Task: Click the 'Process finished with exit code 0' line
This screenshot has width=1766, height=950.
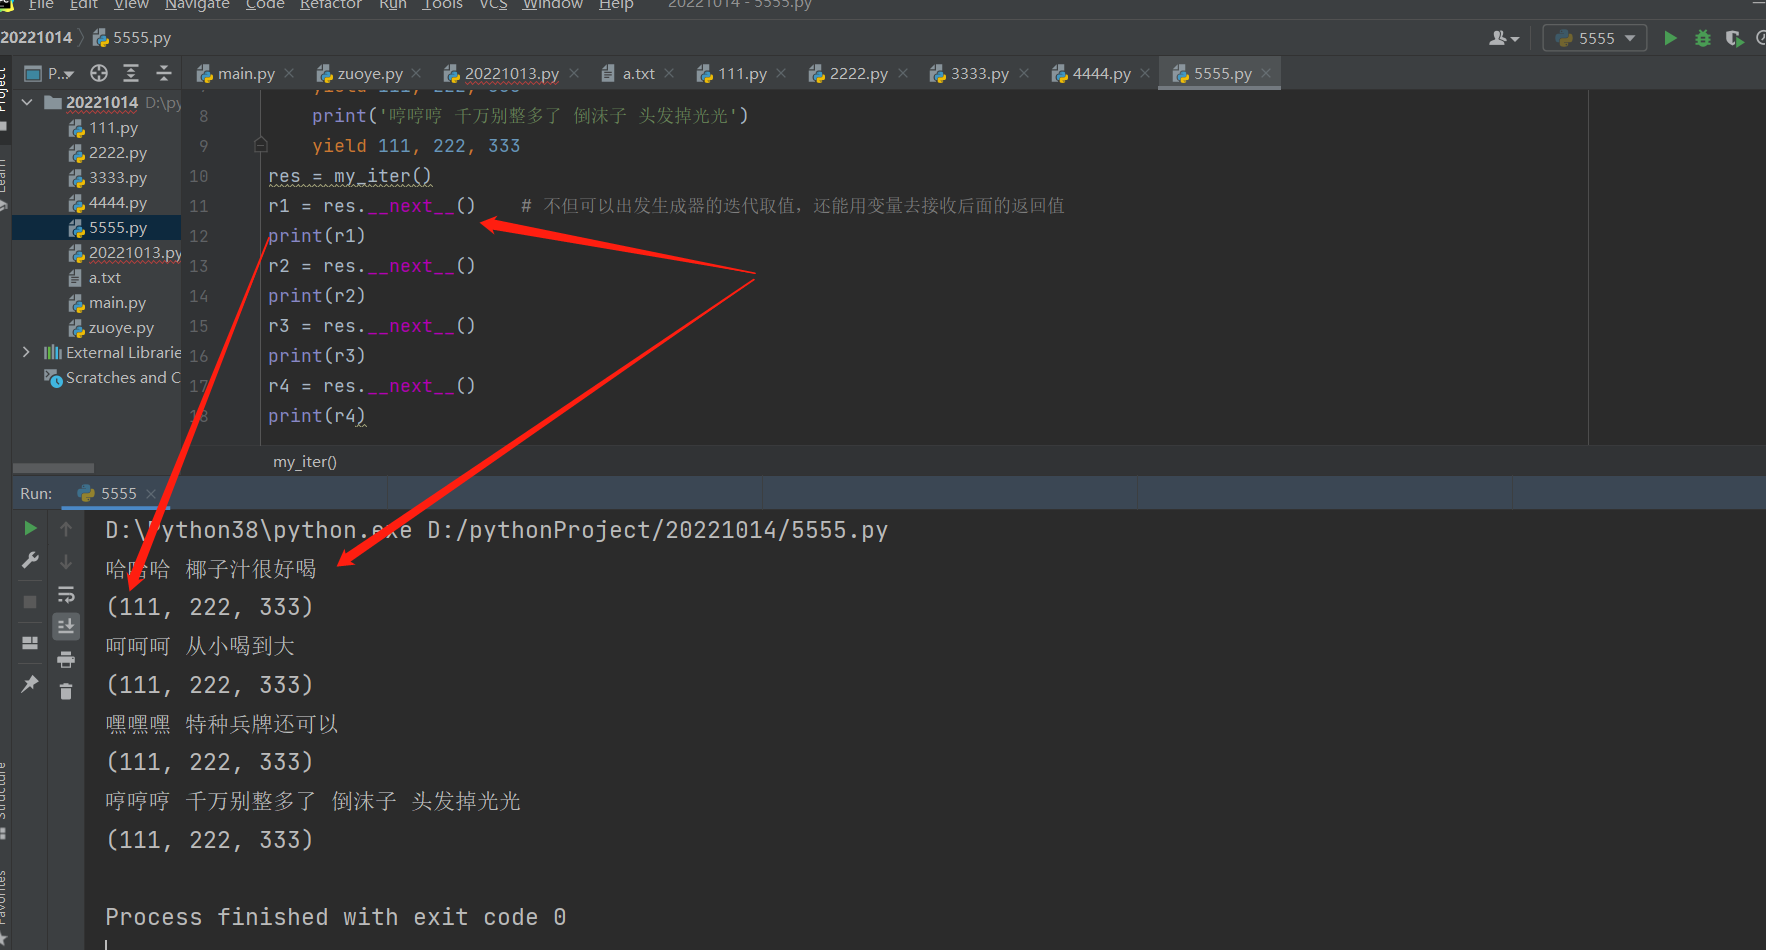Action: coord(336,917)
